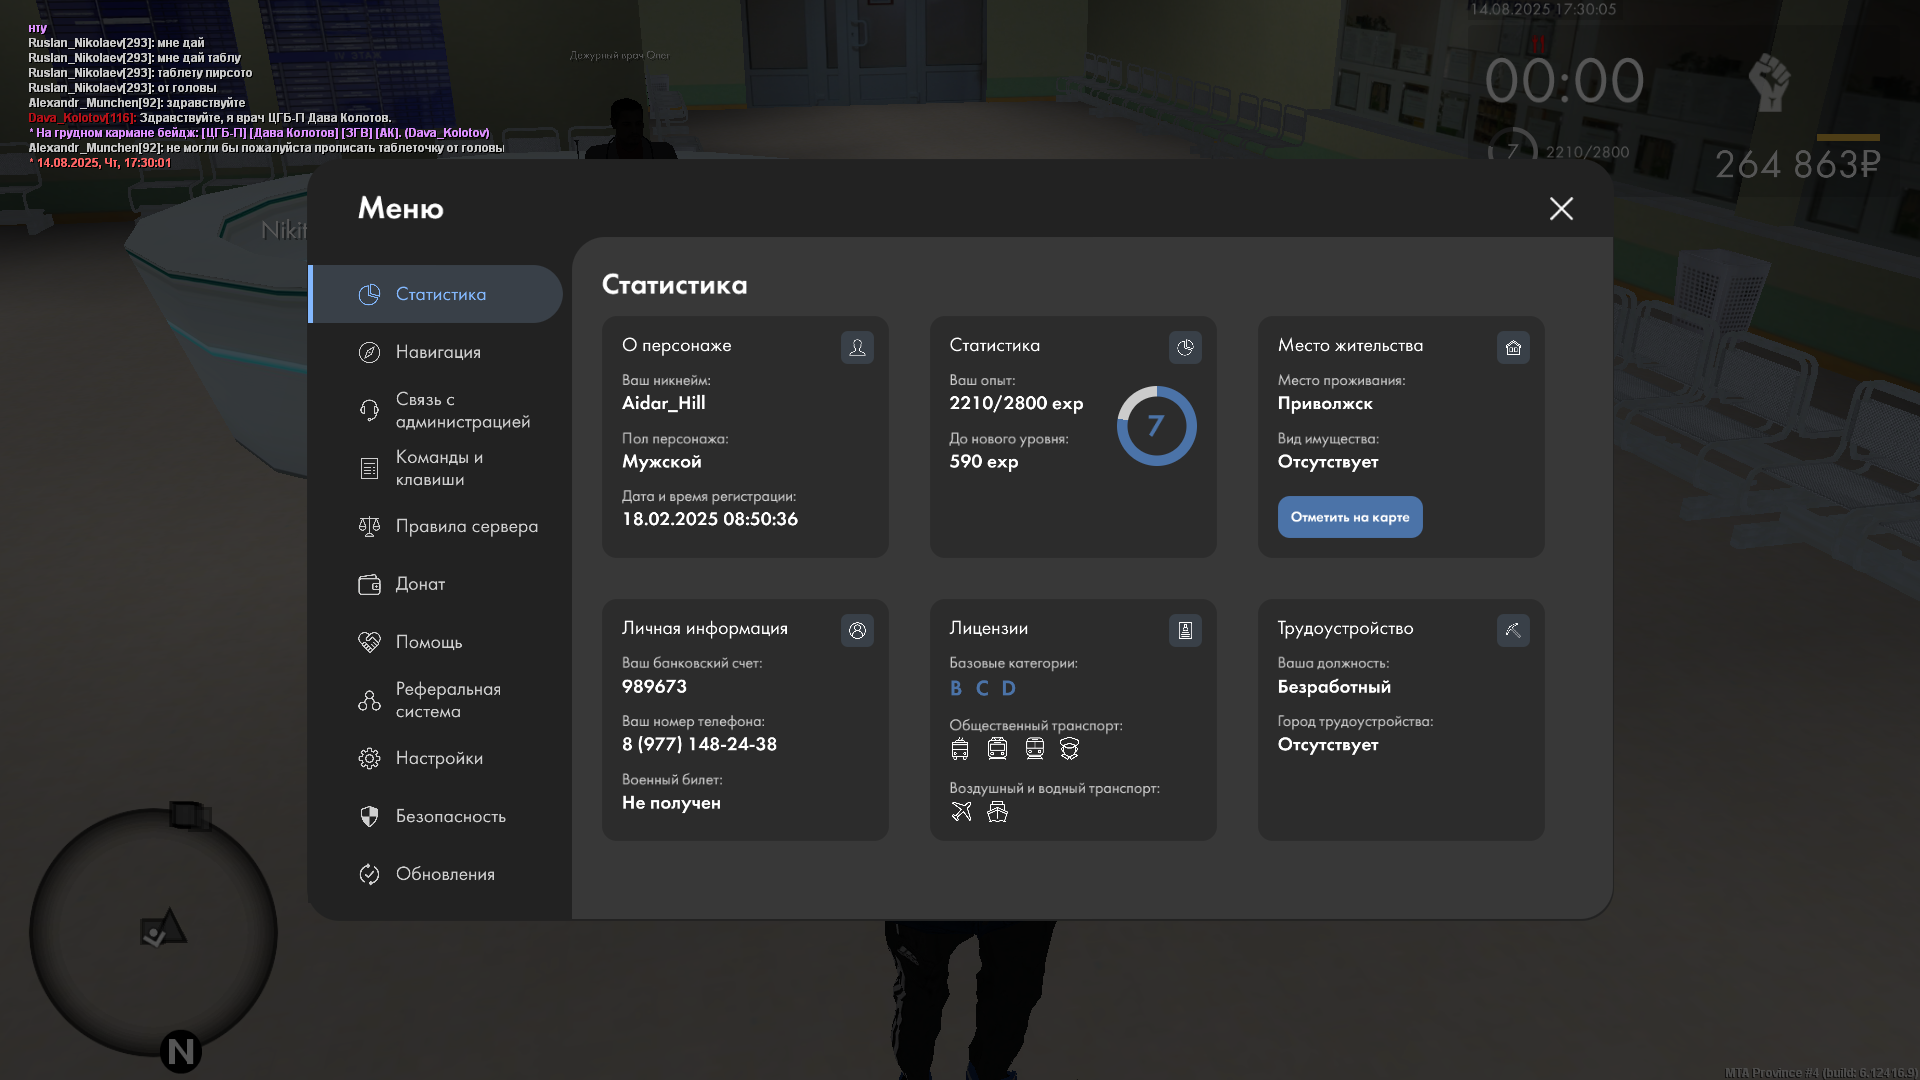This screenshot has width=1920, height=1080.
Task: Open the Донат section
Action: pos(420,584)
